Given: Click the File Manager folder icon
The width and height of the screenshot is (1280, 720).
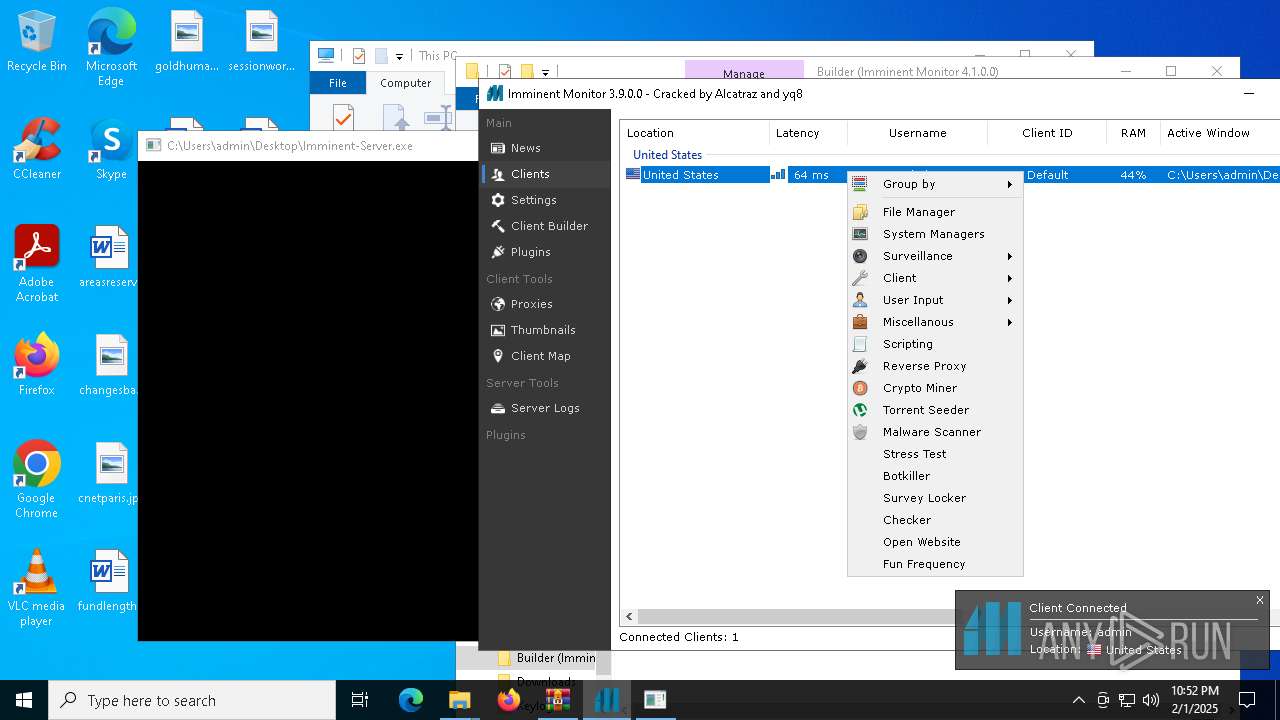Looking at the screenshot, I should (x=860, y=212).
